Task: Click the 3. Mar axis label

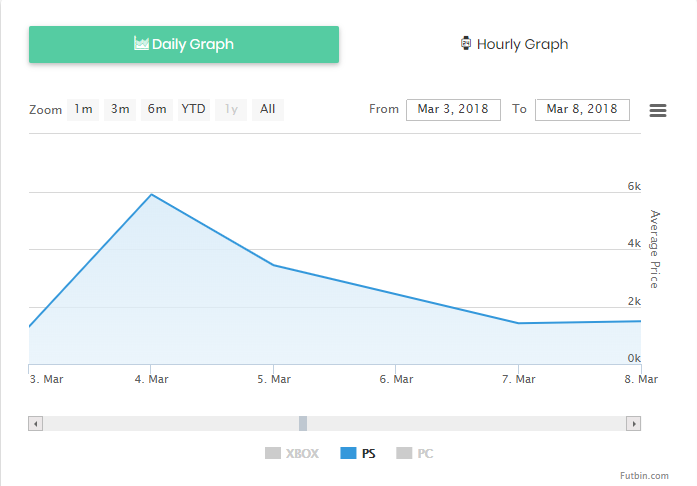Action: (46, 379)
